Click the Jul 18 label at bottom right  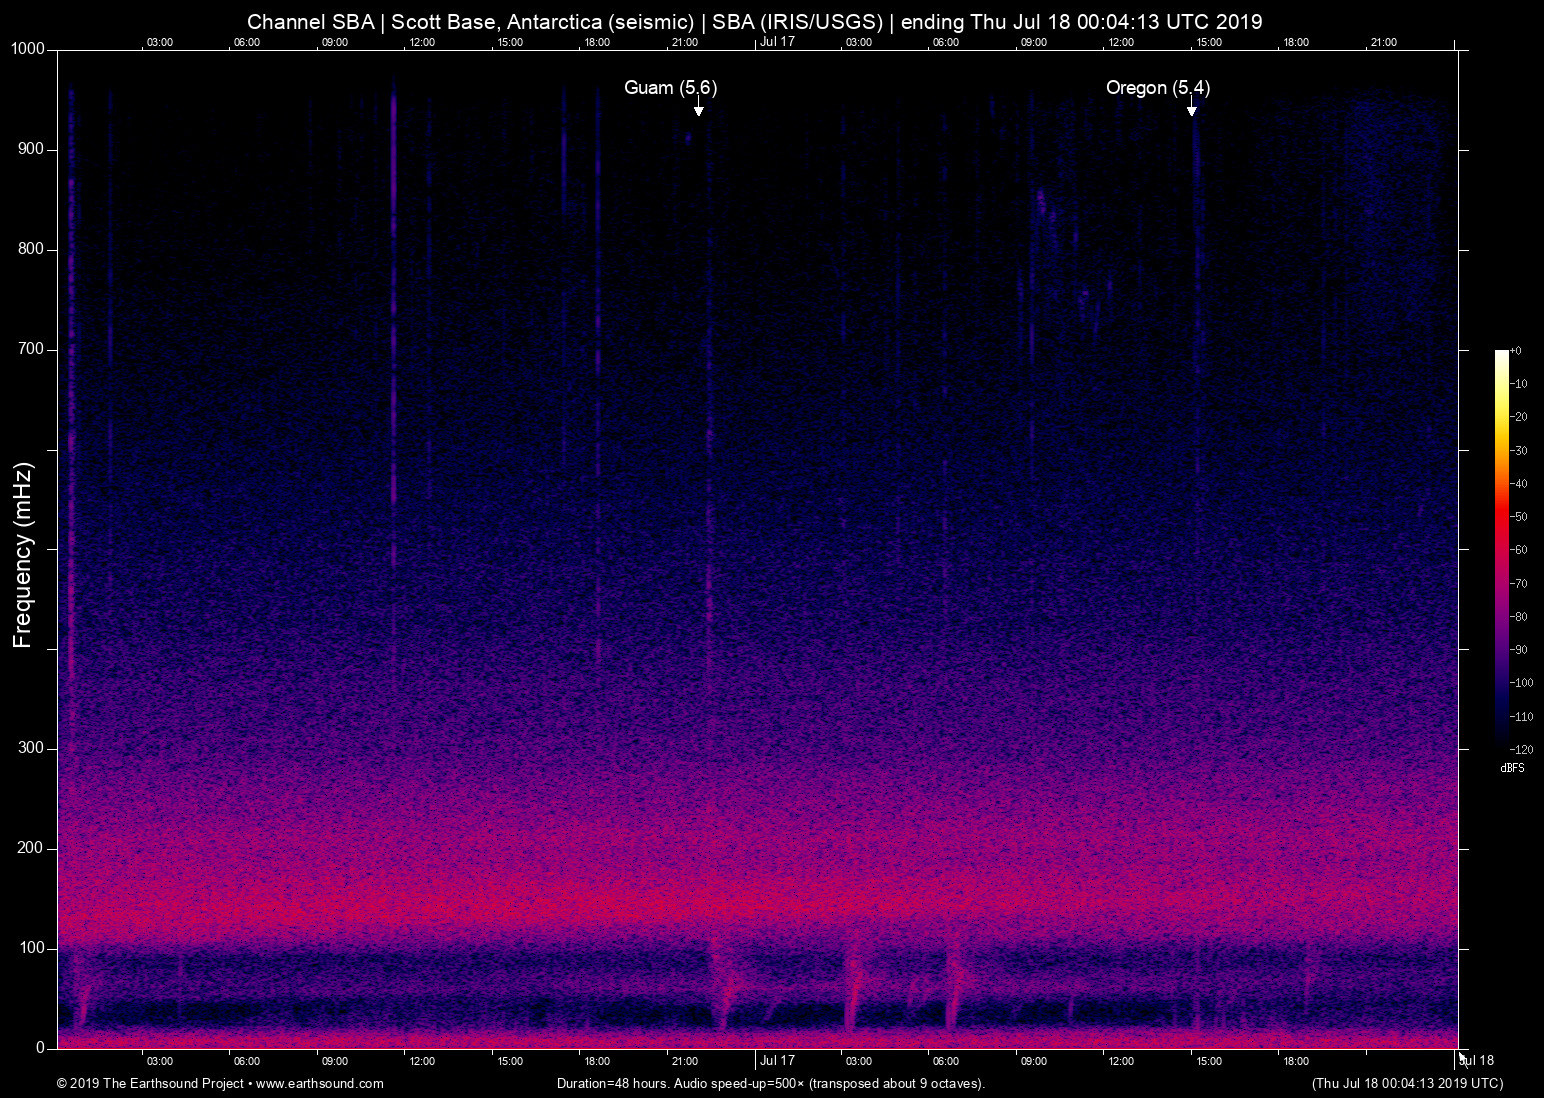point(1477,1061)
